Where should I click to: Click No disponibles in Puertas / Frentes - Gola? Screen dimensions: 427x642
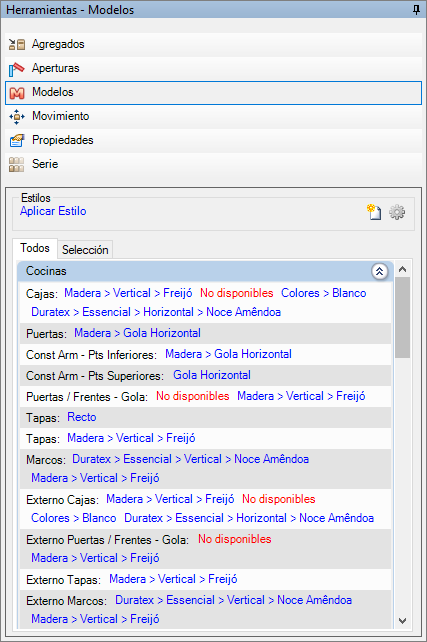pyautogui.click(x=192, y=396)
